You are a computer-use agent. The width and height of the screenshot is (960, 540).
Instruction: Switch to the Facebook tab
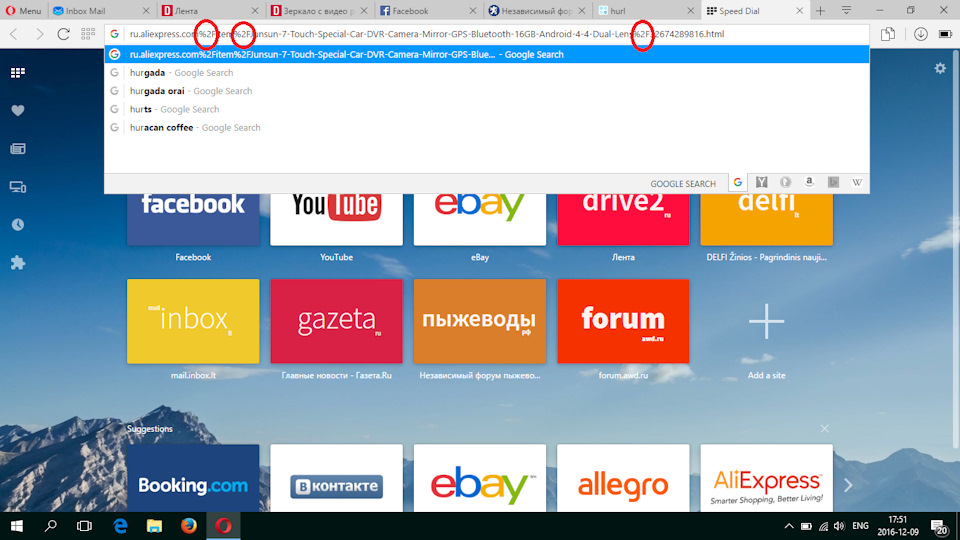pyautogui.click(x=428, y=11)
